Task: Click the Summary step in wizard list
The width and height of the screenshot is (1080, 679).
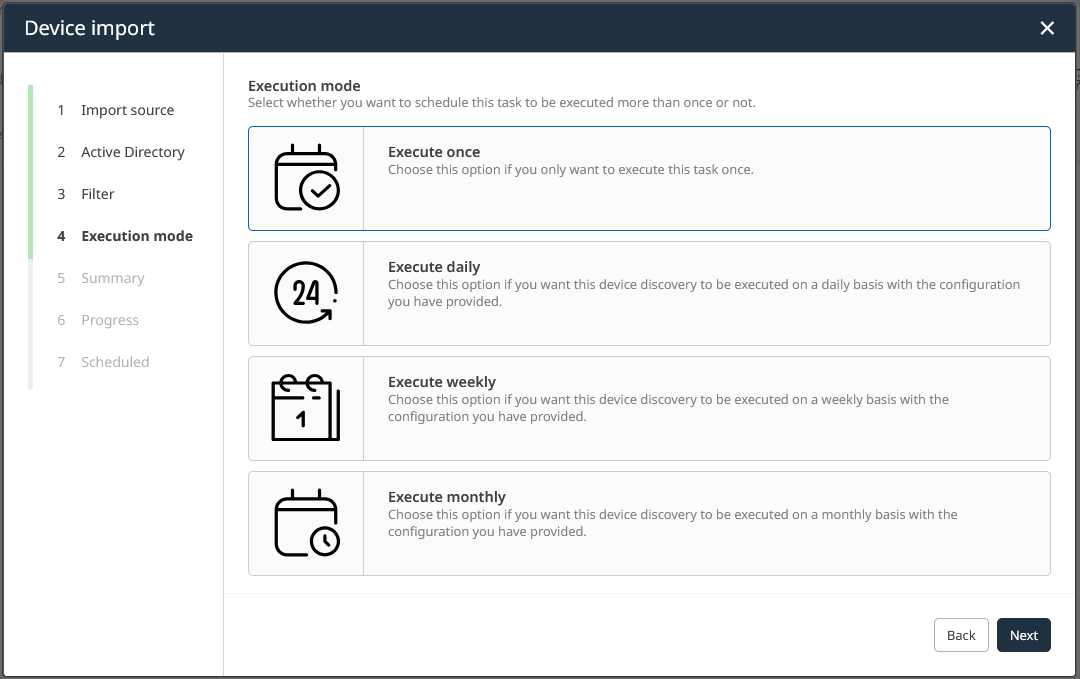Action: tap(112, 278)
